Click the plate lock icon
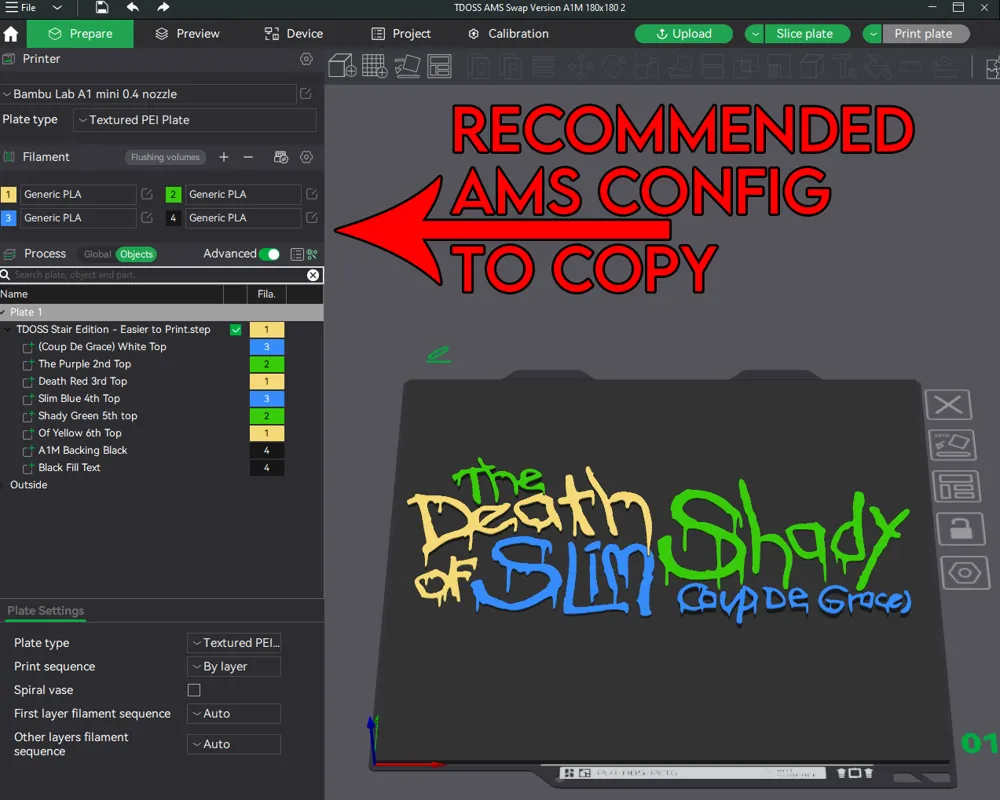 pyautogui.click(x=960, y=528)
